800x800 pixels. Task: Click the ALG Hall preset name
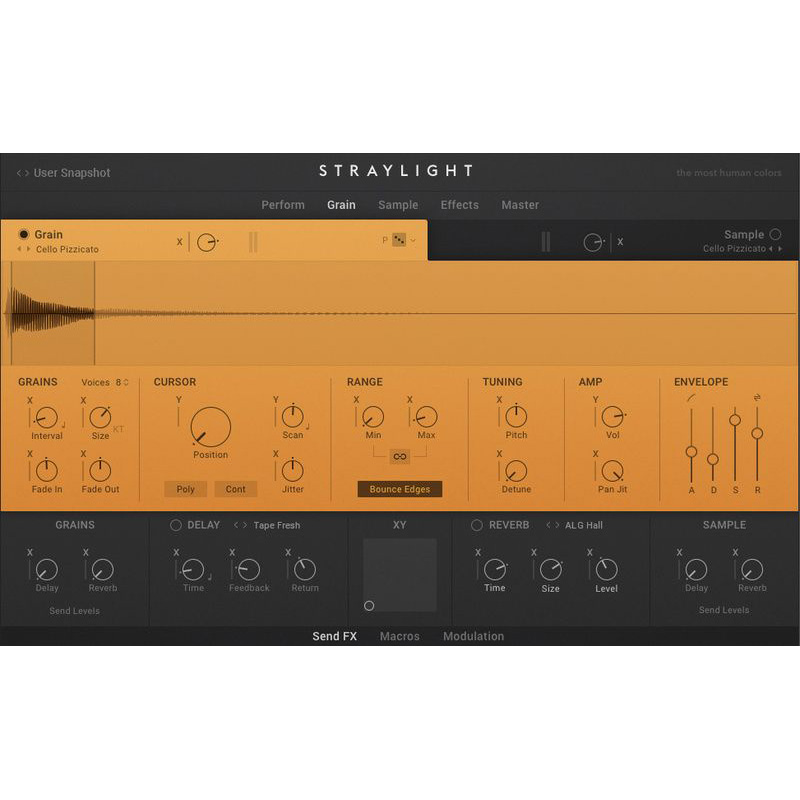(x=584, y=526)
